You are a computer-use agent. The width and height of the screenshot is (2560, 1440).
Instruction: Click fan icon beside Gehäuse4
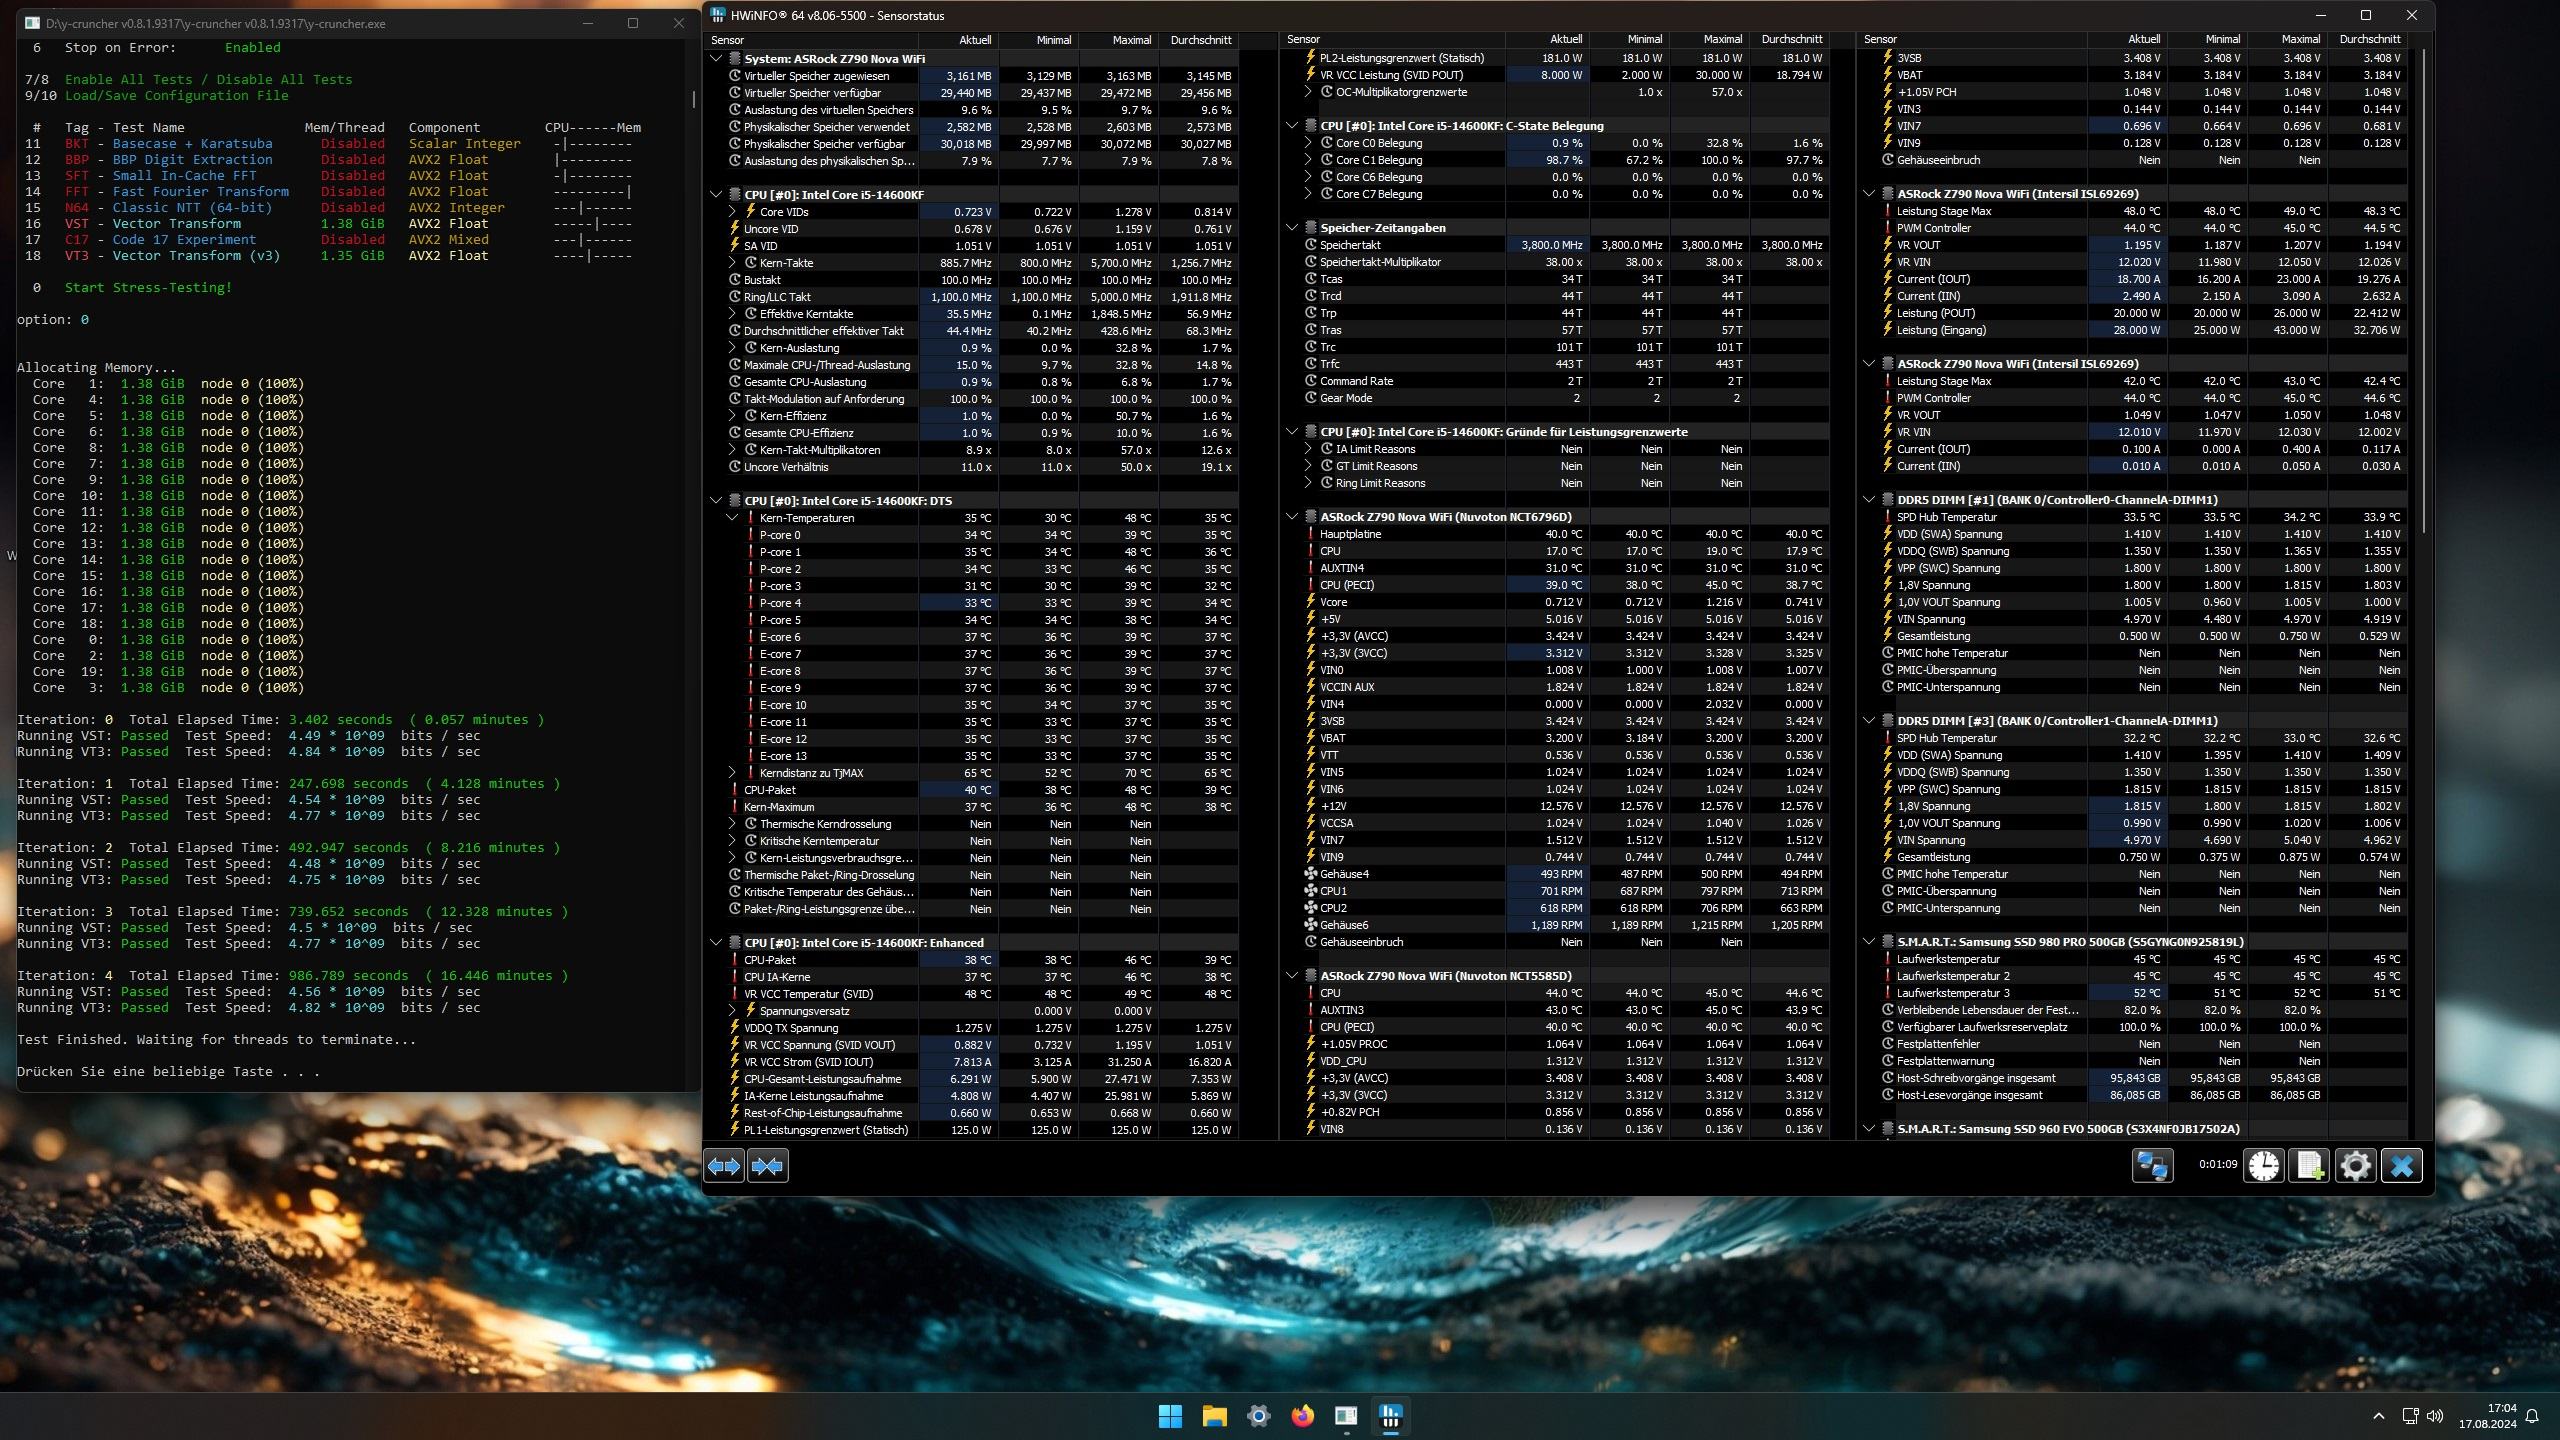click(1310, 874)
